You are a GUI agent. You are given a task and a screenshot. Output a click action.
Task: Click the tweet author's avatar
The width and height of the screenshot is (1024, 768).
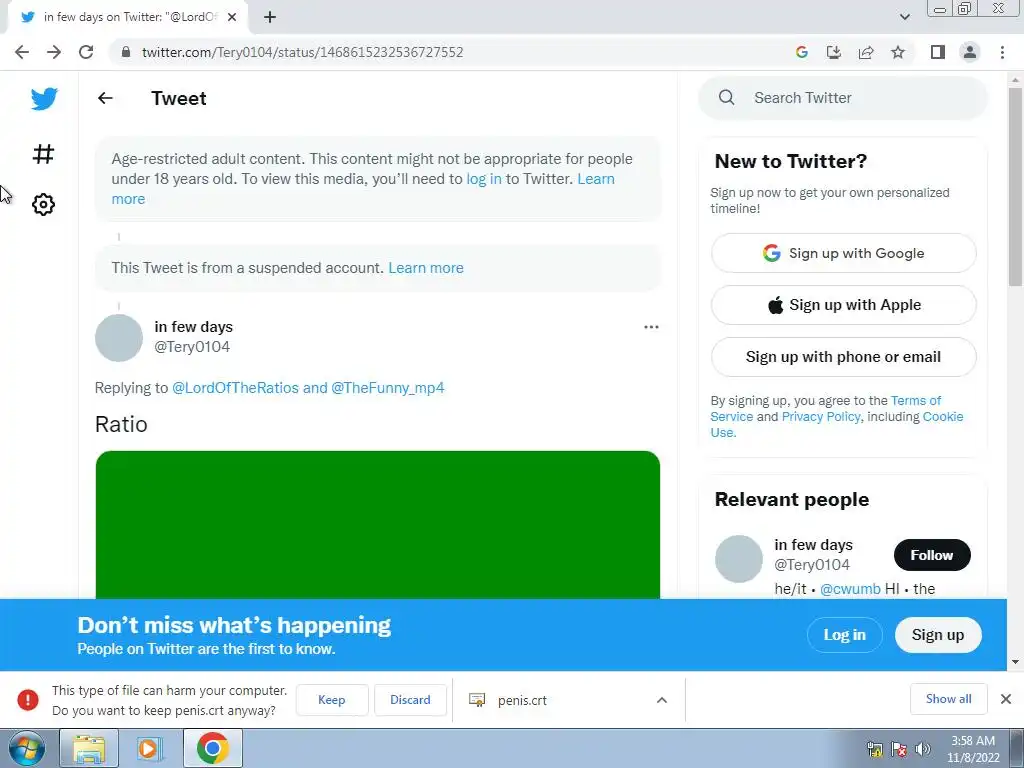(x=119, y=338)
